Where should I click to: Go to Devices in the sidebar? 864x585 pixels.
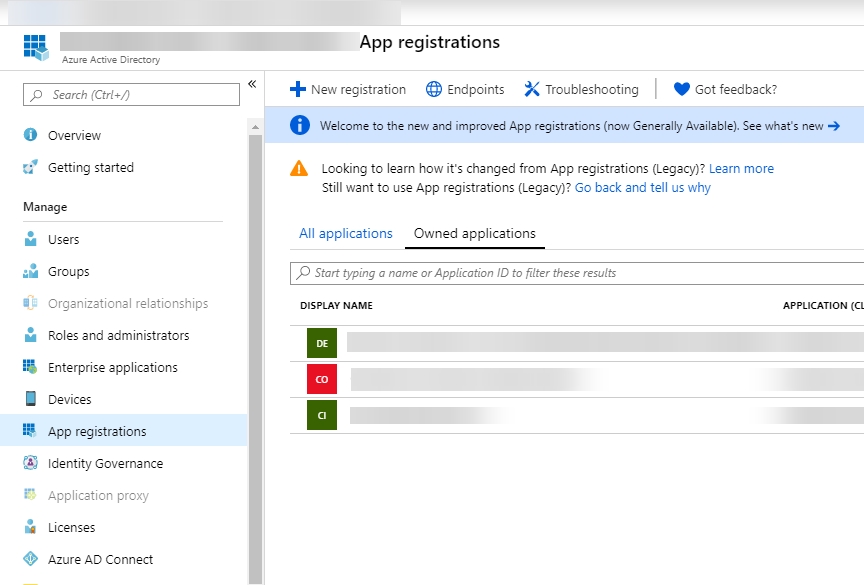(69, 399)
